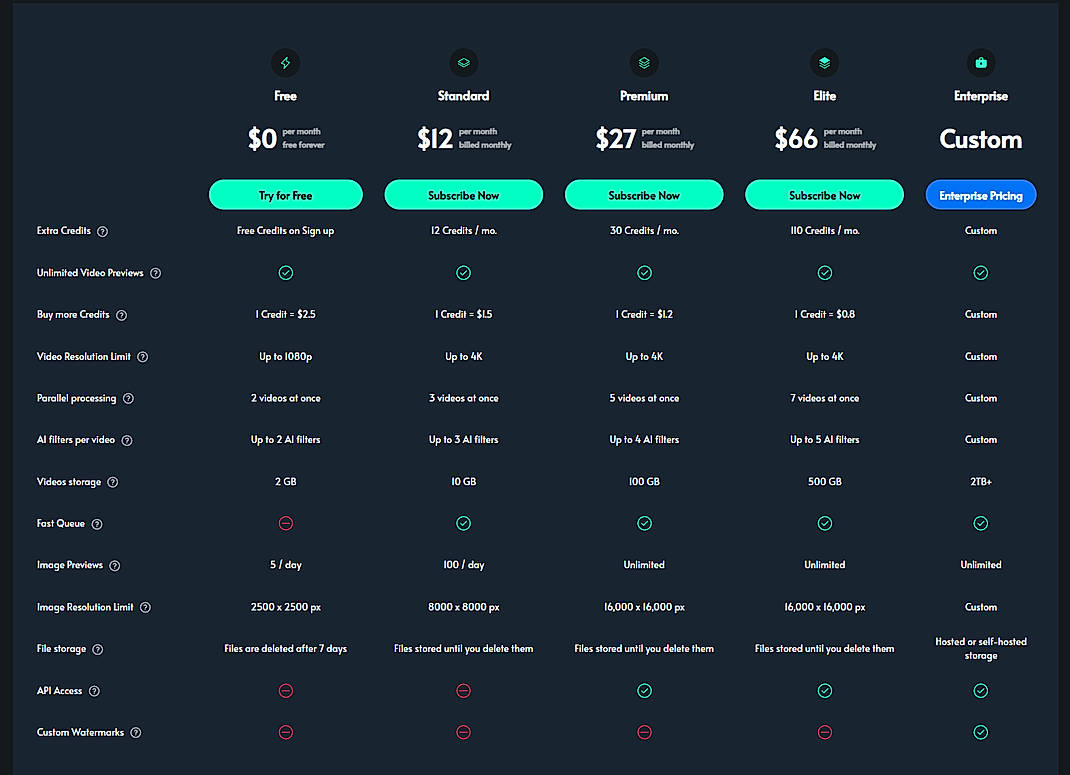Click the Fast Queue checkmark under Standard
1070x775 pixels.
tap(463, 523)
